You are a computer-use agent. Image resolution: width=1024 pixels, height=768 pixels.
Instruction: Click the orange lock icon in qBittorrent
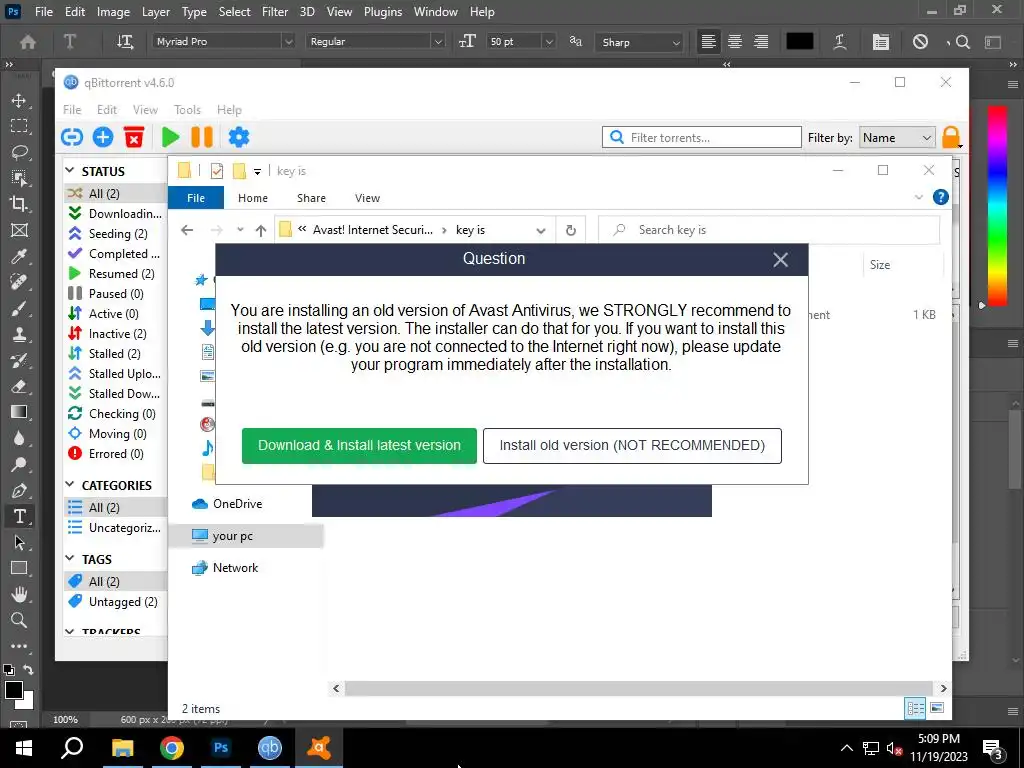(x=951, y=137)
